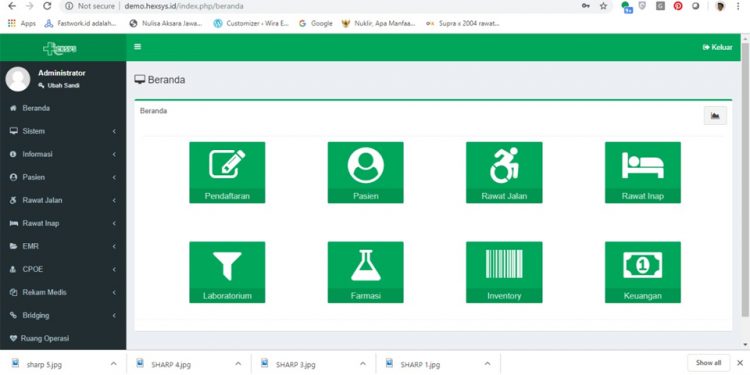Select Beranda in the sidebar
This screenshot has width=750, height=375.
click(x=63, y=108)
